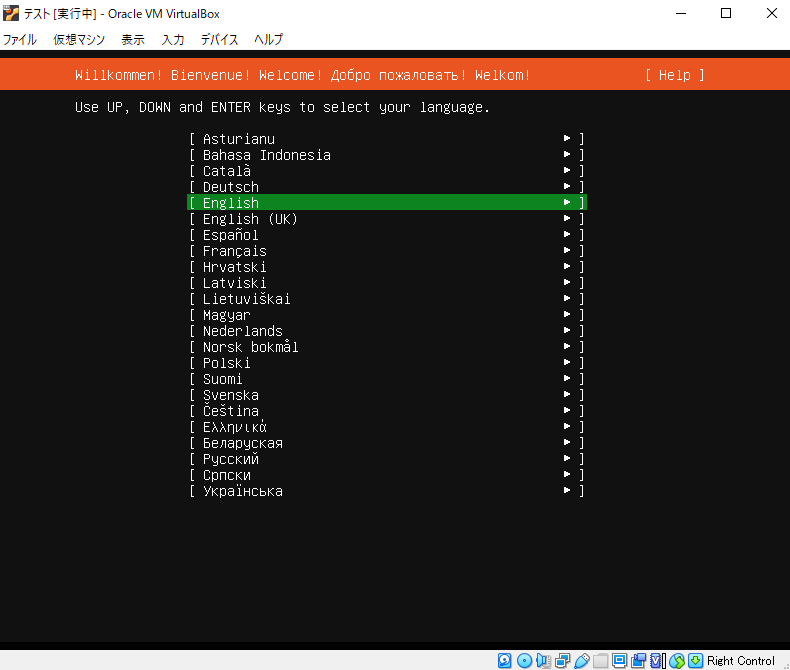Select Lietuviškai language

click(386, 299)
